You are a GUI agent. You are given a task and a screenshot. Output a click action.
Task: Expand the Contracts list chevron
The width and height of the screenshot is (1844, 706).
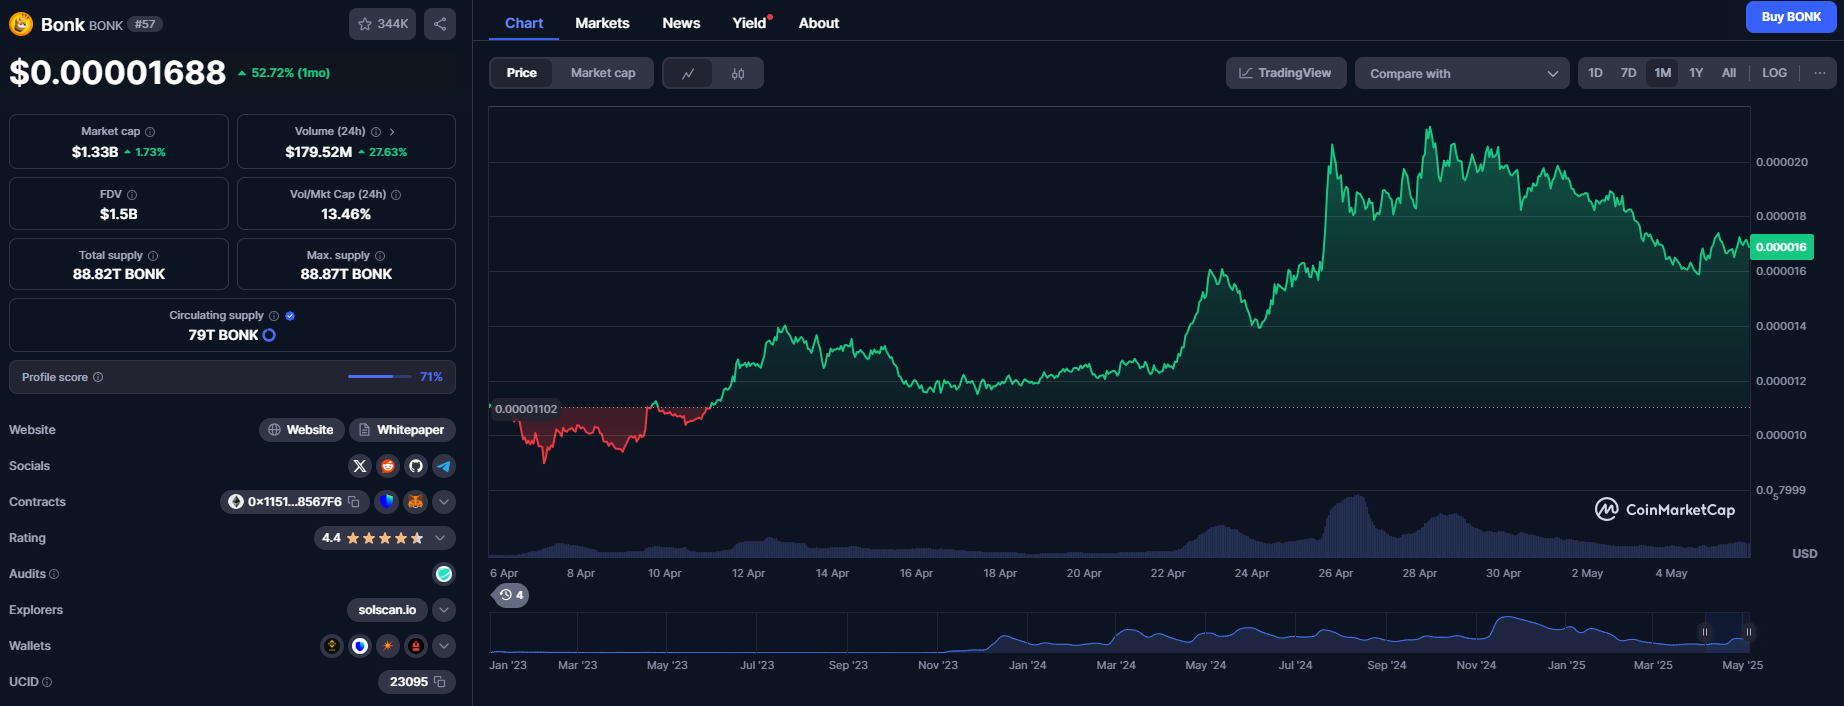point(444,502)
